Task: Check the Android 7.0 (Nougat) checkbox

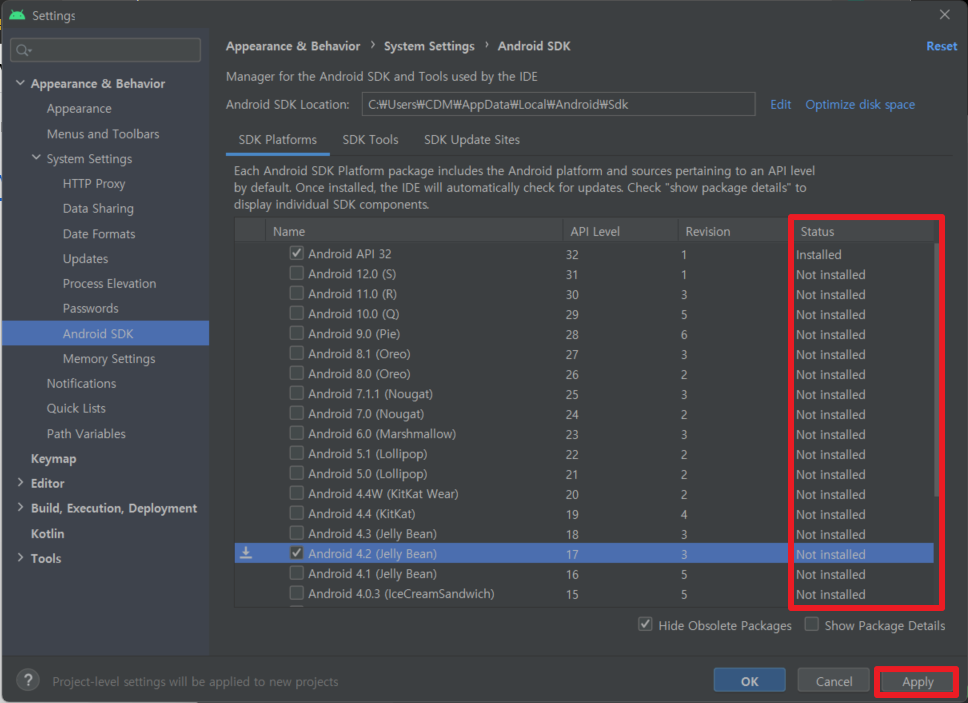Action: pos(296,413)
